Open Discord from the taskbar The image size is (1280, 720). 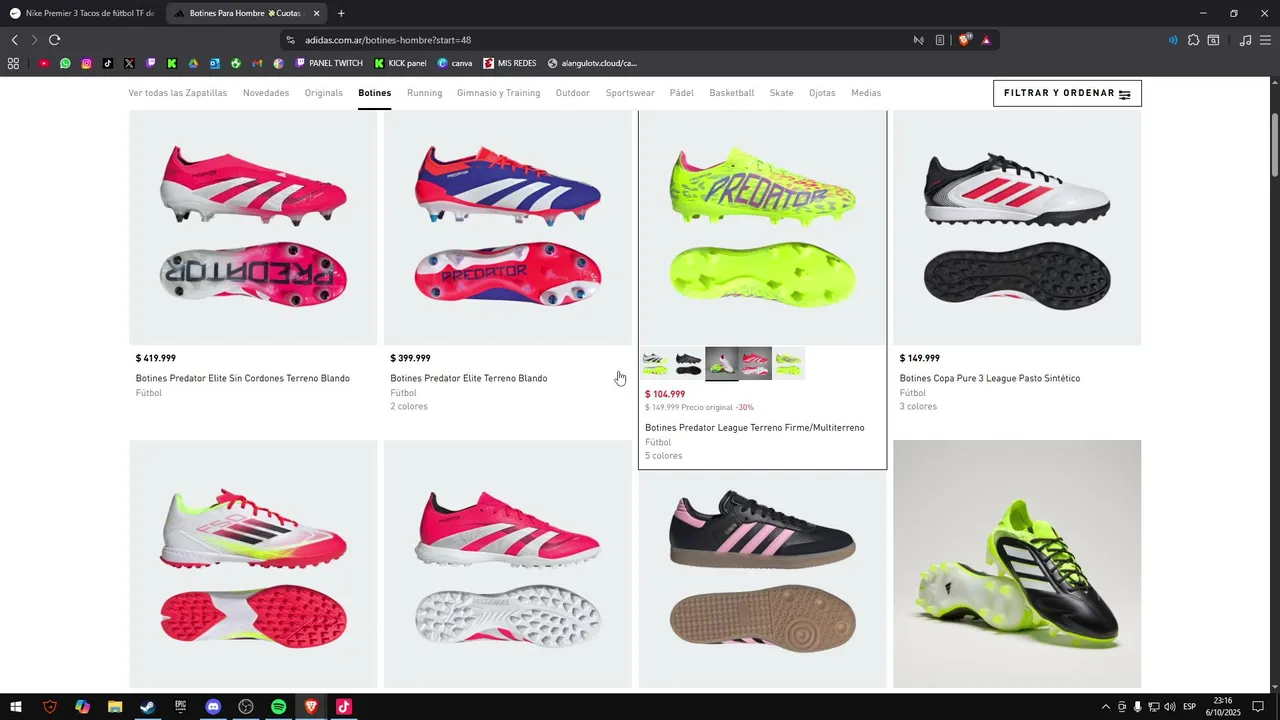pyautogui.click(x=213, y=707)
